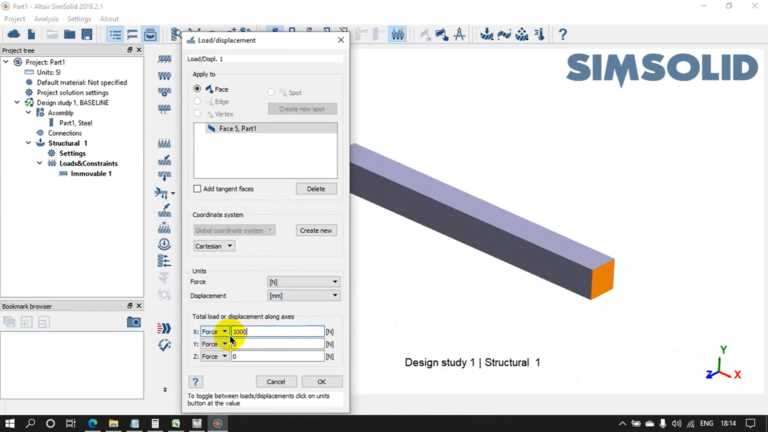Select the measure compass tool
This screenshot has height=432, width=768.
[x=459, y=34]
